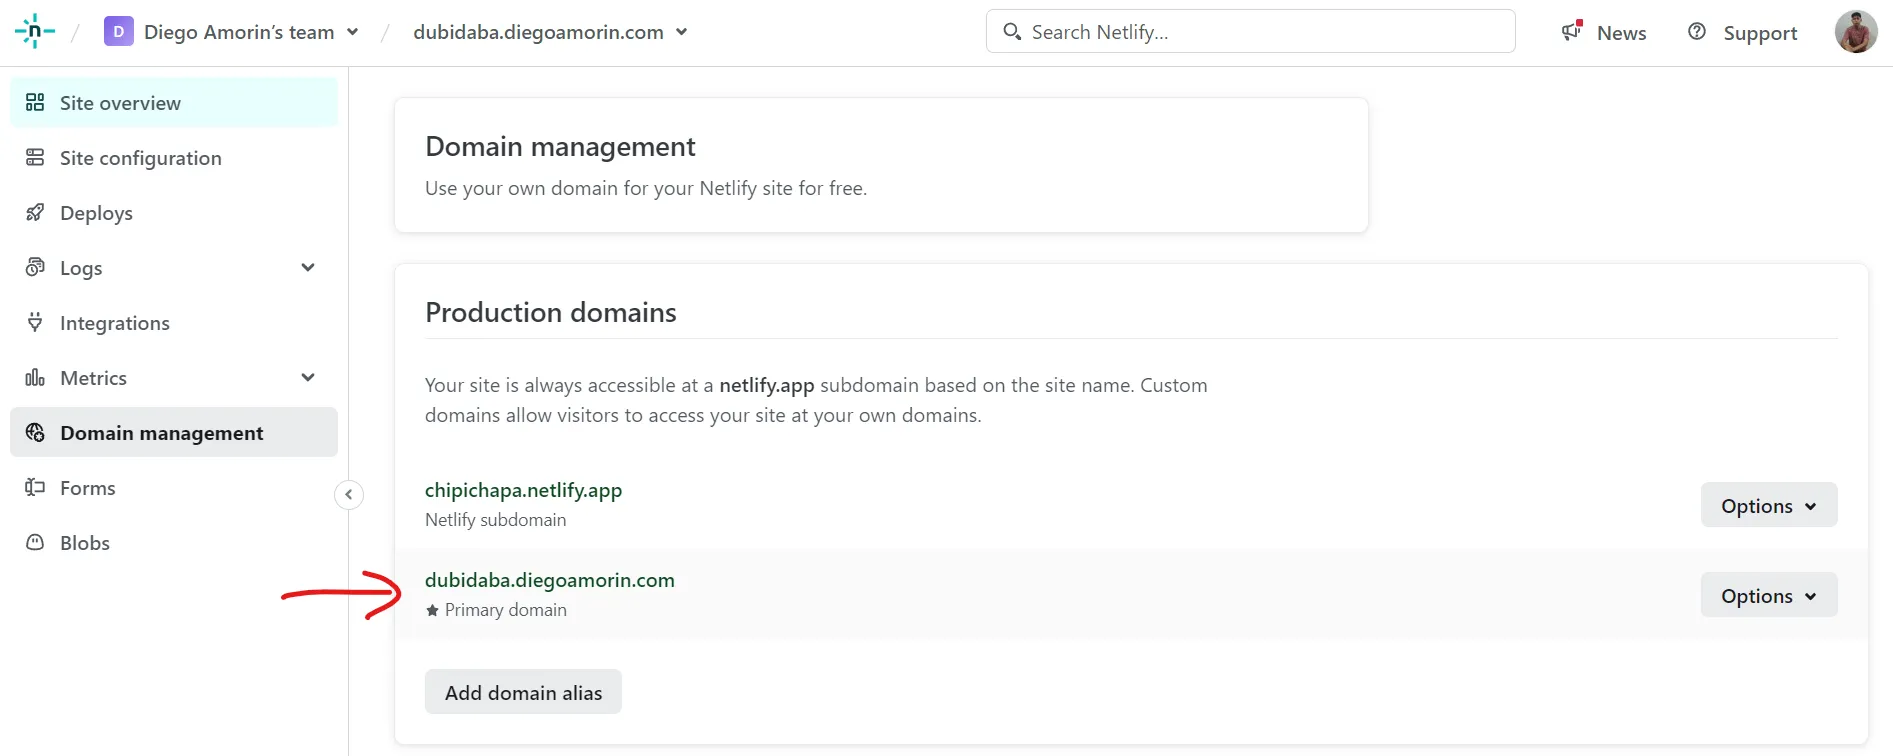Viewport: 1893px width, 756px height.
Task: Click the bold netlify.app text
Action: [767, 386]
